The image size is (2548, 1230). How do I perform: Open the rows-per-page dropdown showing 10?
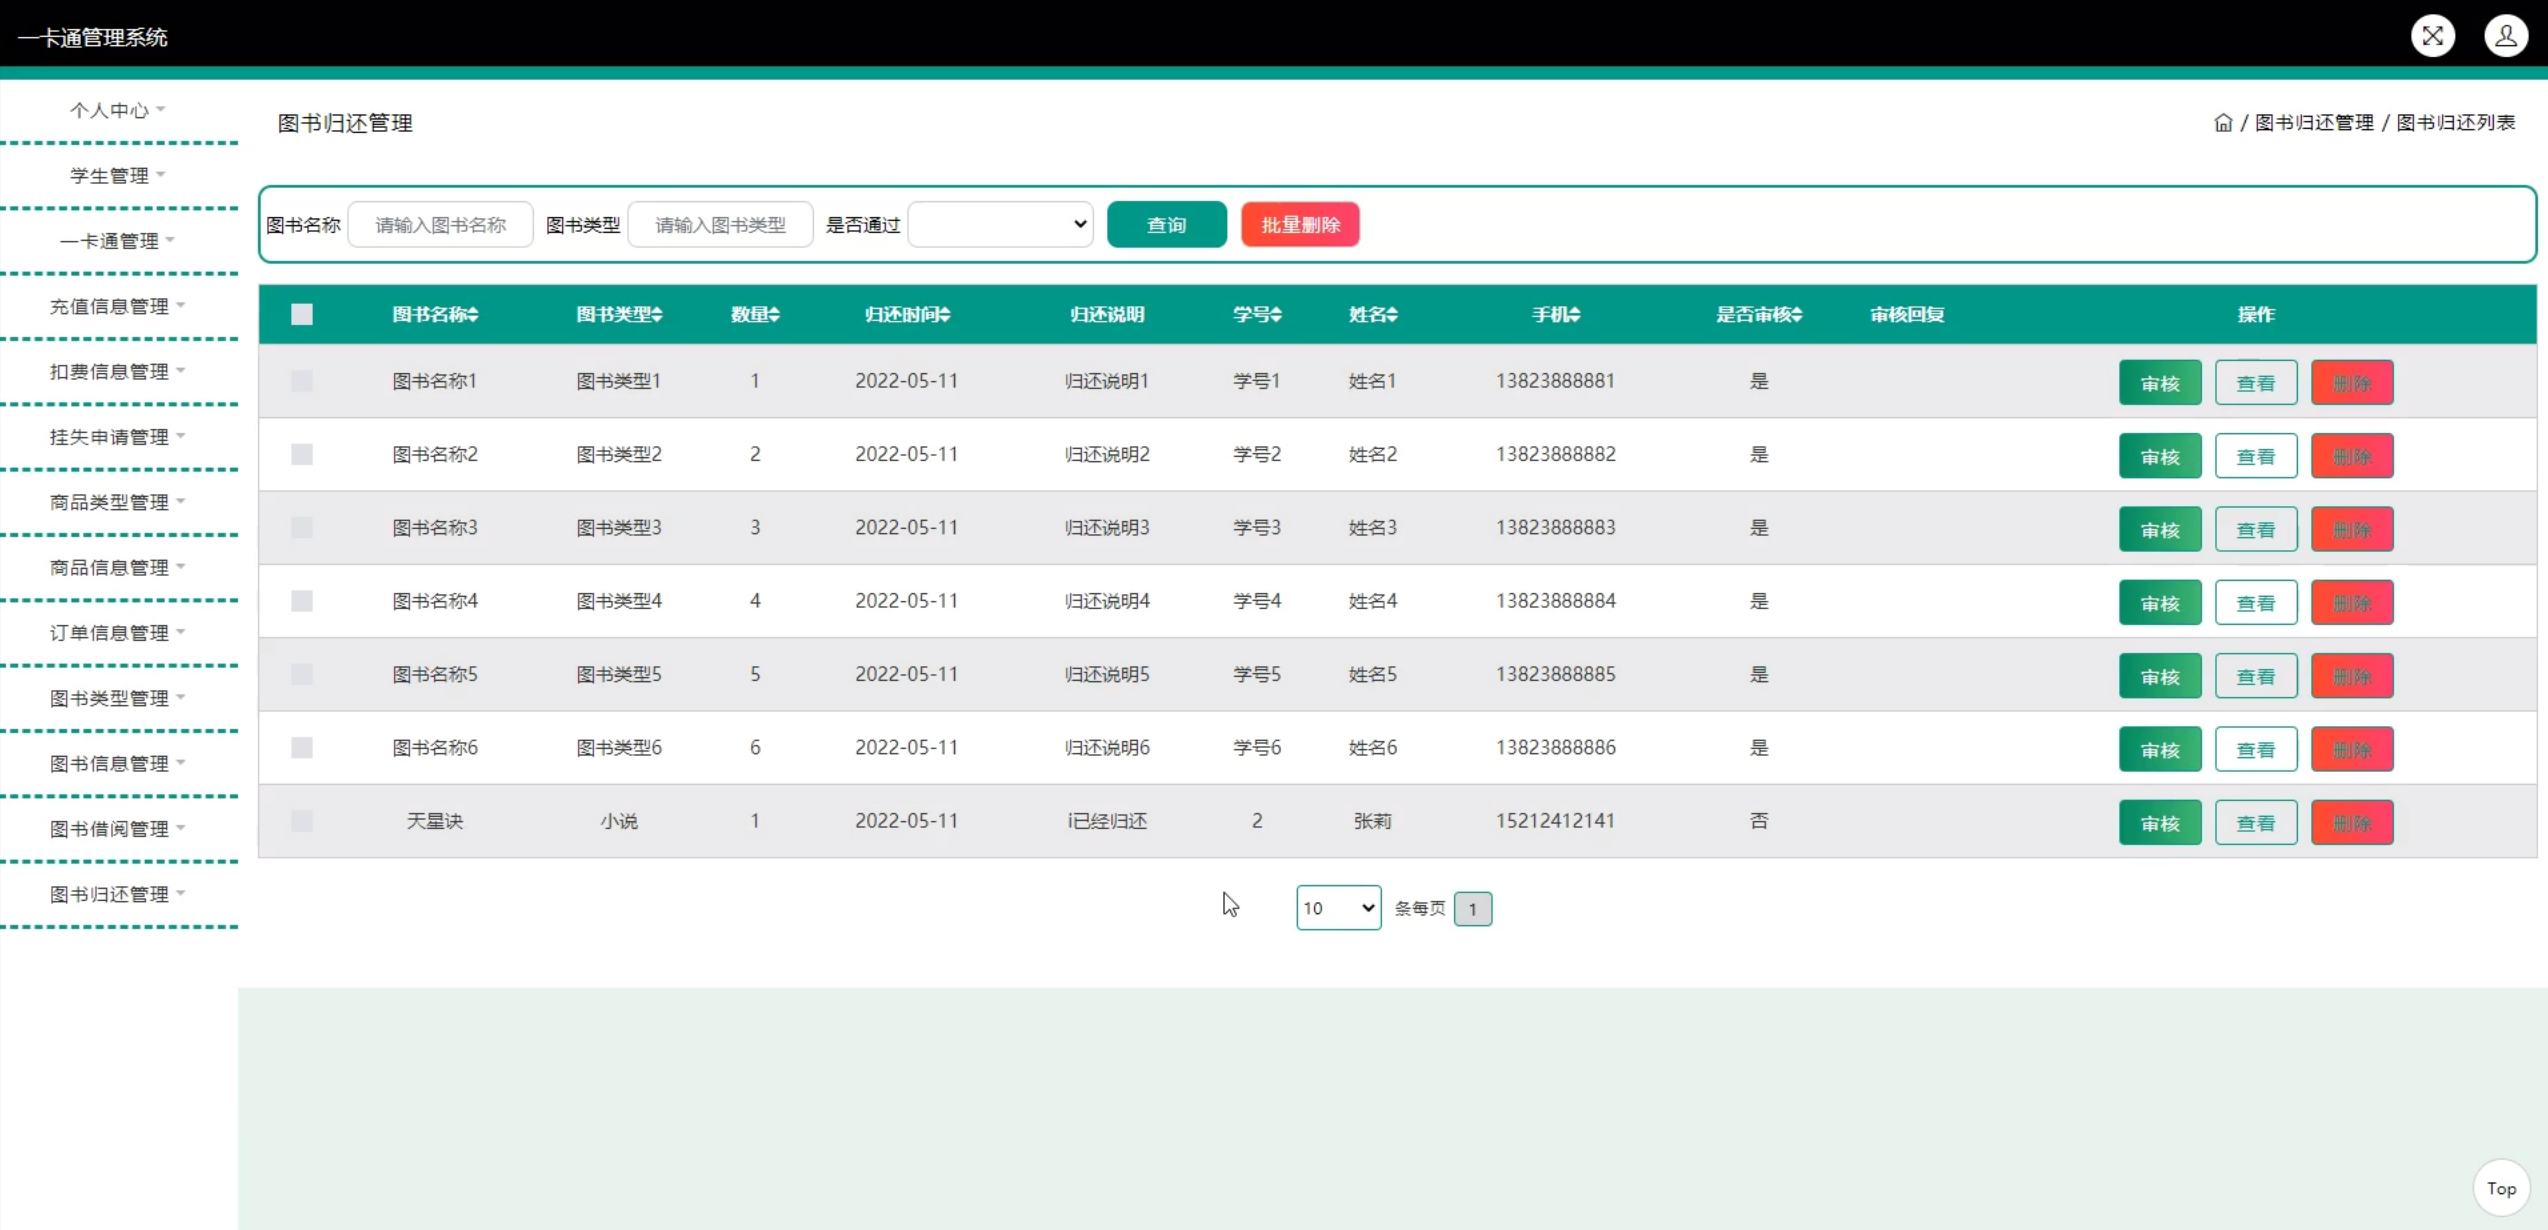pos(1338,908)
